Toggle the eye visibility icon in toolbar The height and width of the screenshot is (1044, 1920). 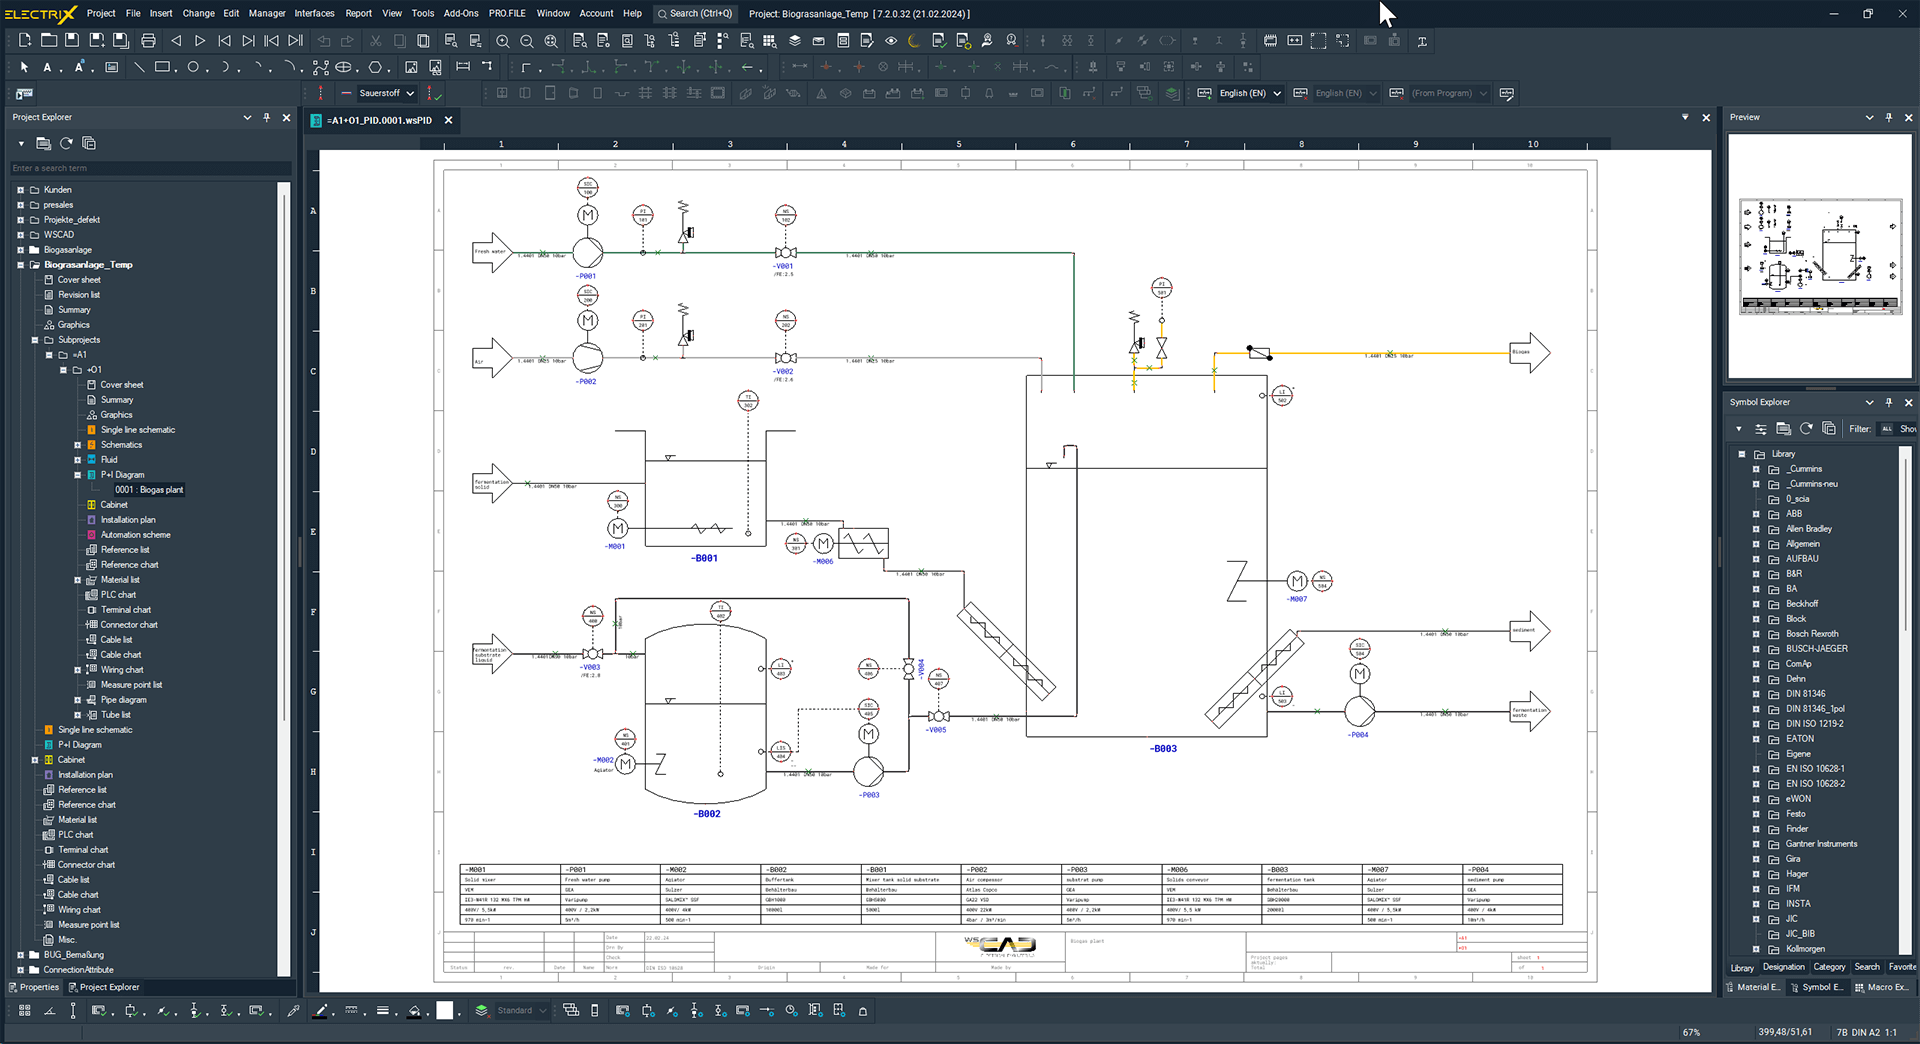(x=891, y=41)
